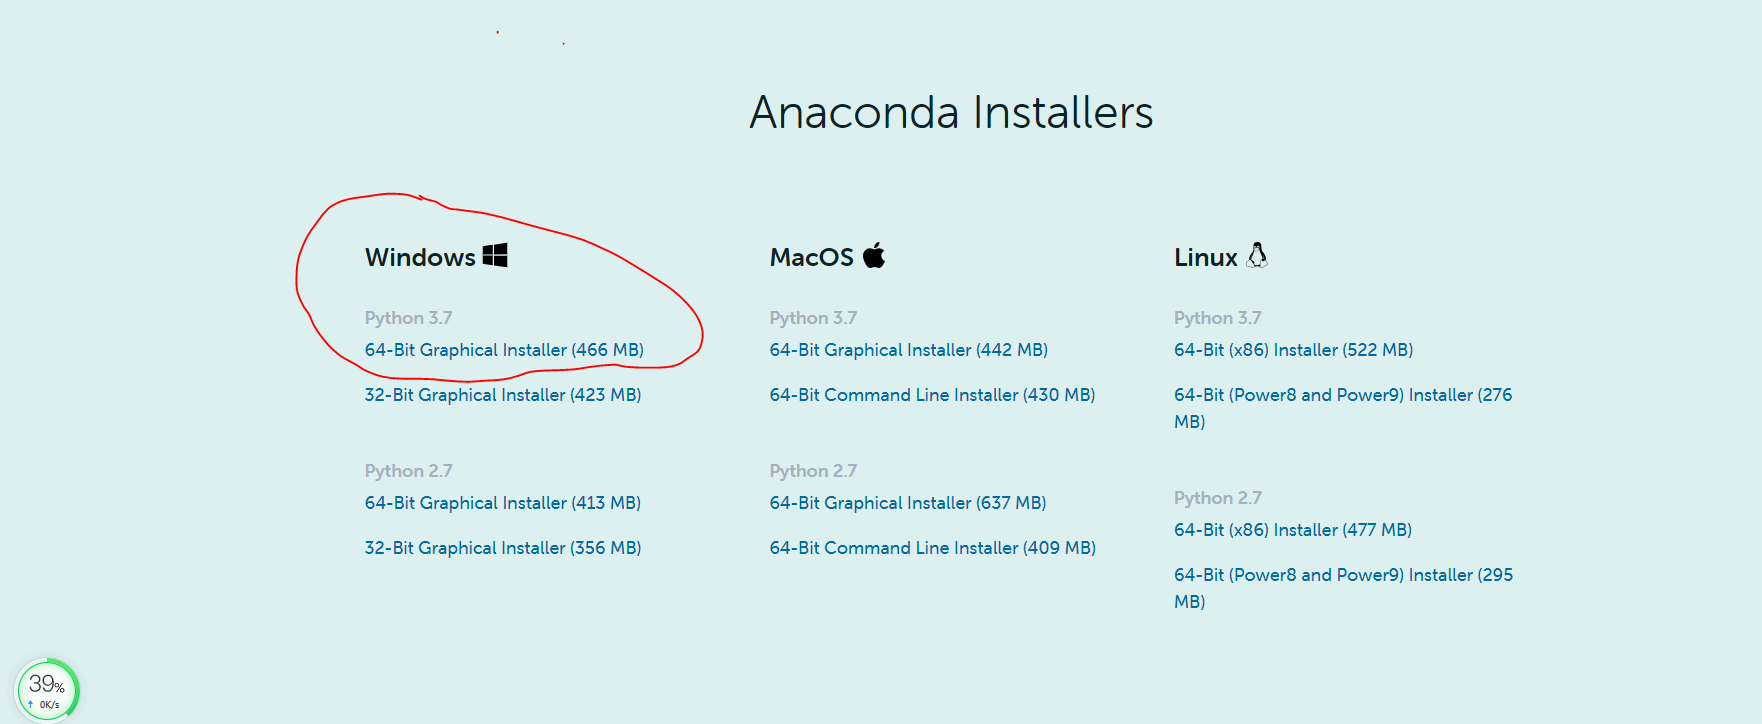The width and height of the screenshot is (1762, 724).
Task: Open the circular download progress widget
Action: pos(48,687)
